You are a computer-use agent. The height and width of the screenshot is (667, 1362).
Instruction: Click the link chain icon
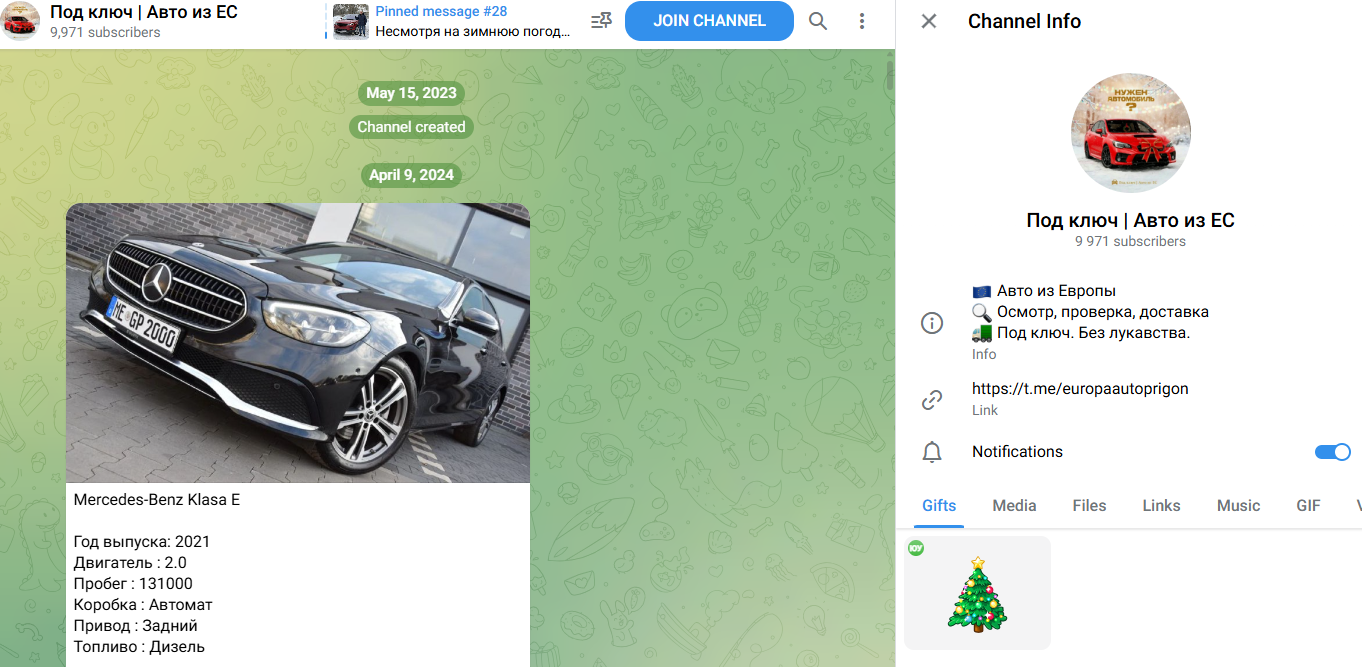(932, 400)
